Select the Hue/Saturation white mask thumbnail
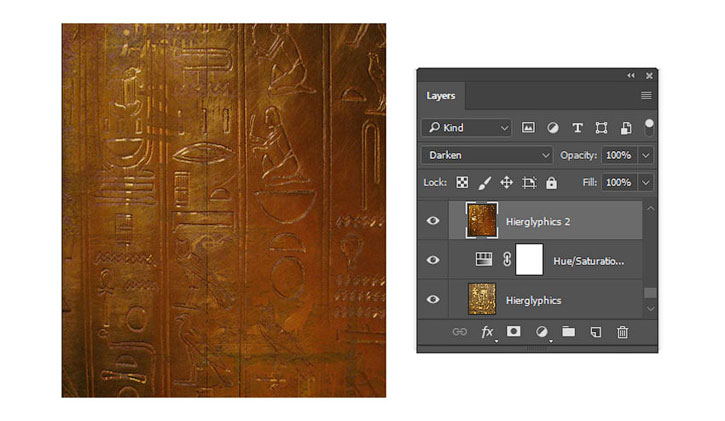Screen dimensions: 725x421 click(x=529, y=260)
